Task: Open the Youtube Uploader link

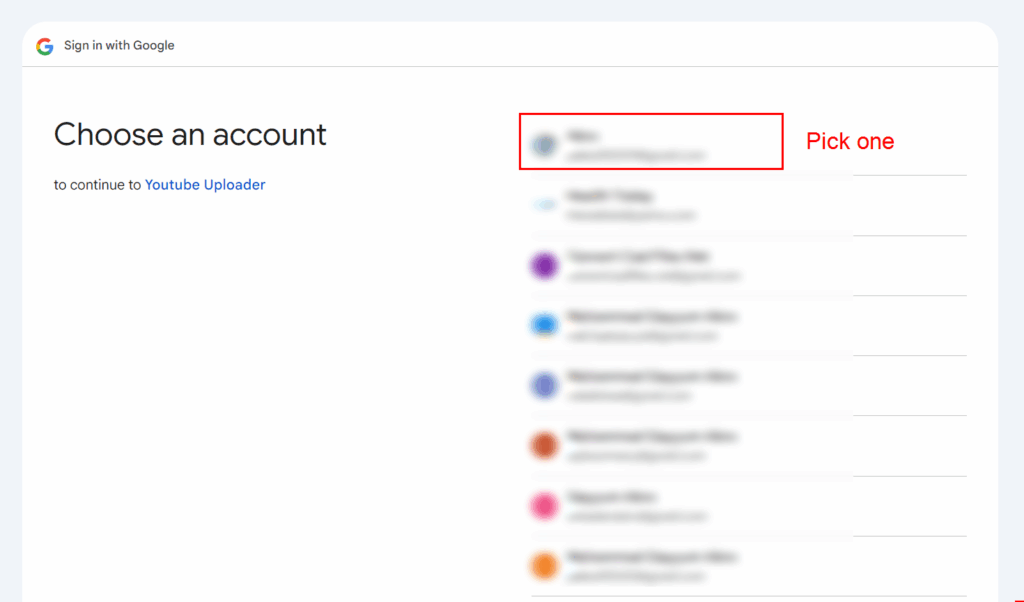Action: [205, 184]
